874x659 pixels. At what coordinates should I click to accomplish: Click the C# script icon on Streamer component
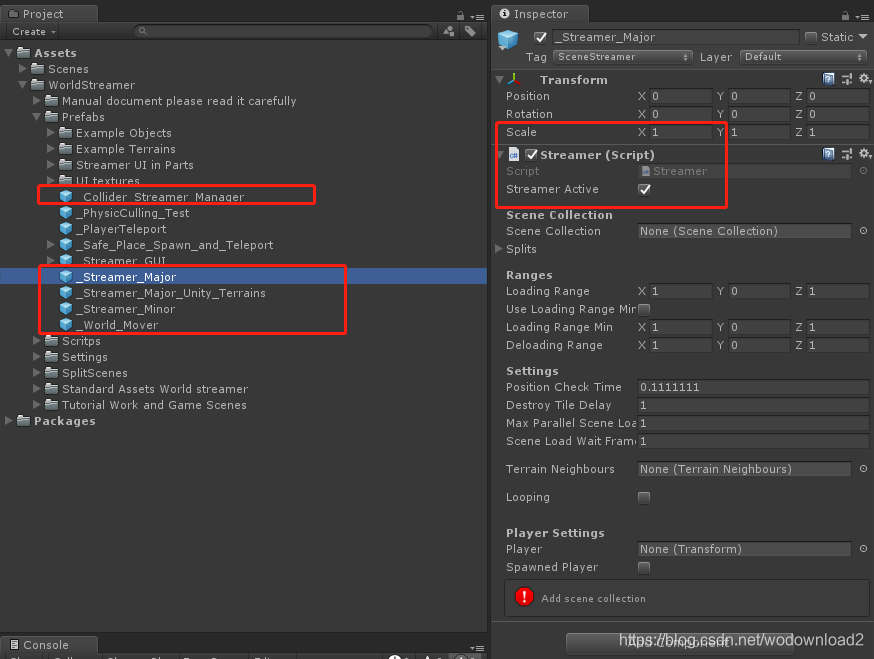tap(514, 154)
